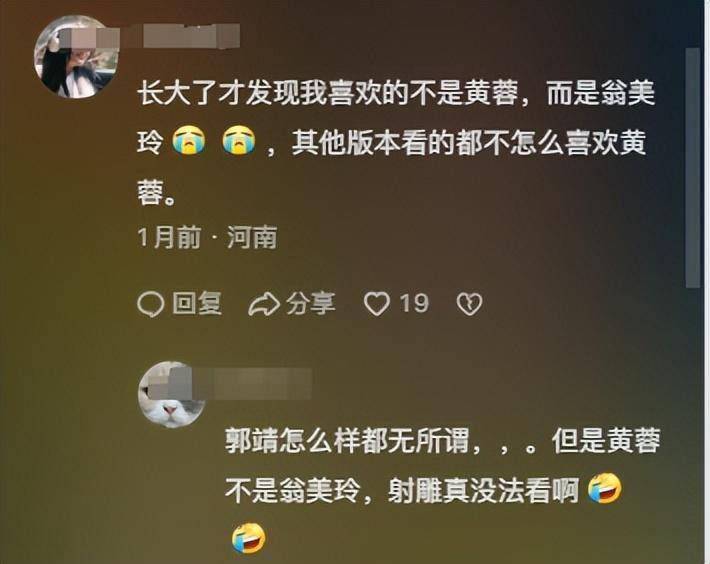Viewport: 710px width, 564px height.
Task: Click the comment text about 翁美玲
Action: (x=396, y=143)
